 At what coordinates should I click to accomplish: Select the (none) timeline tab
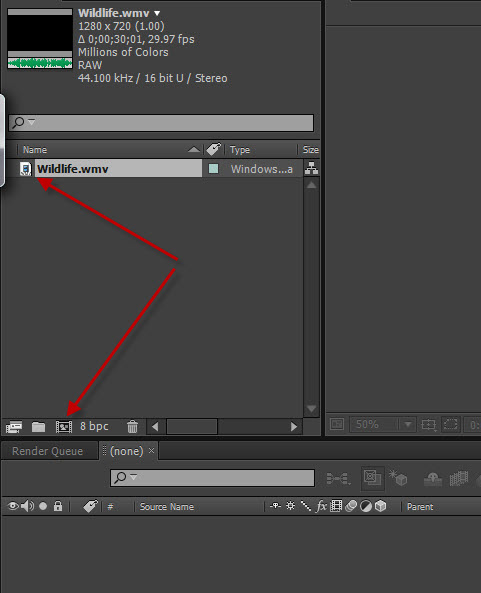pos(127,451)
